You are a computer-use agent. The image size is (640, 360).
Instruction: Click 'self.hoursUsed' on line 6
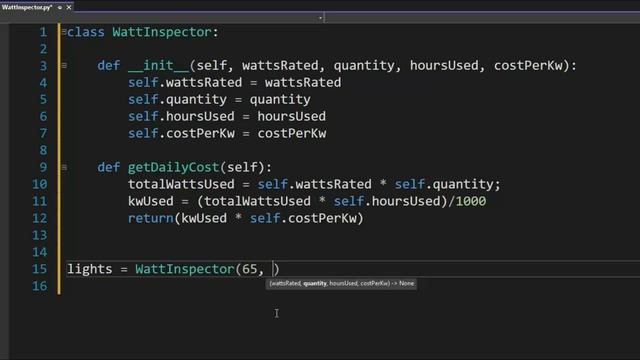[x=181, y=116]
